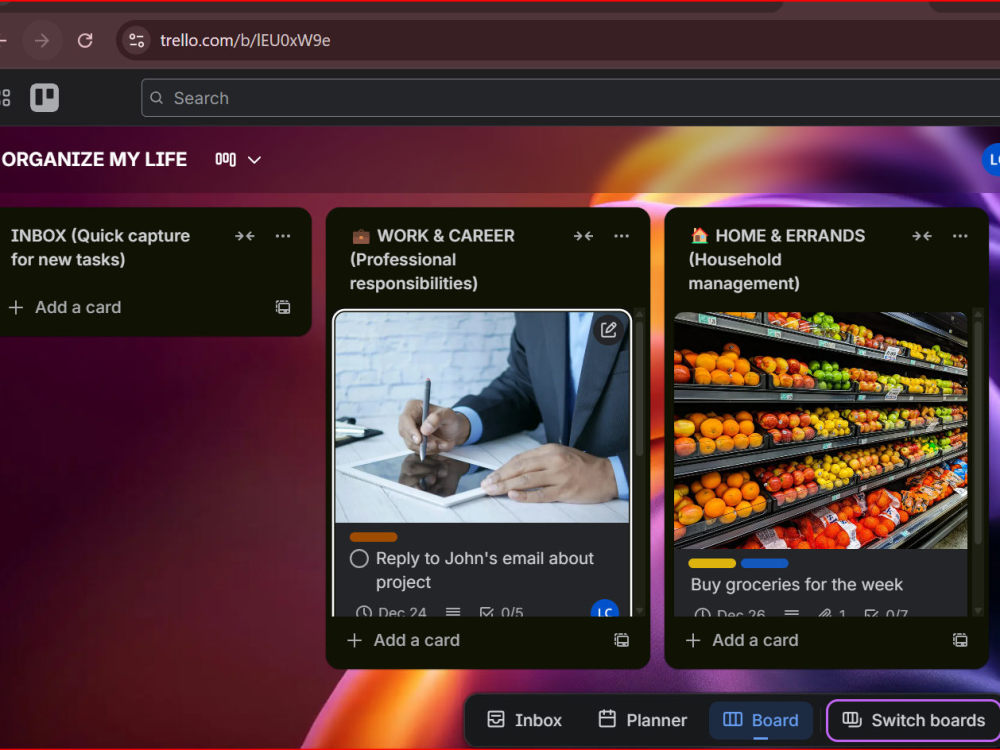This screenshot has height=750, width=1000.
Task: Click the yellow label on groceries card
Action: [712, 563]
